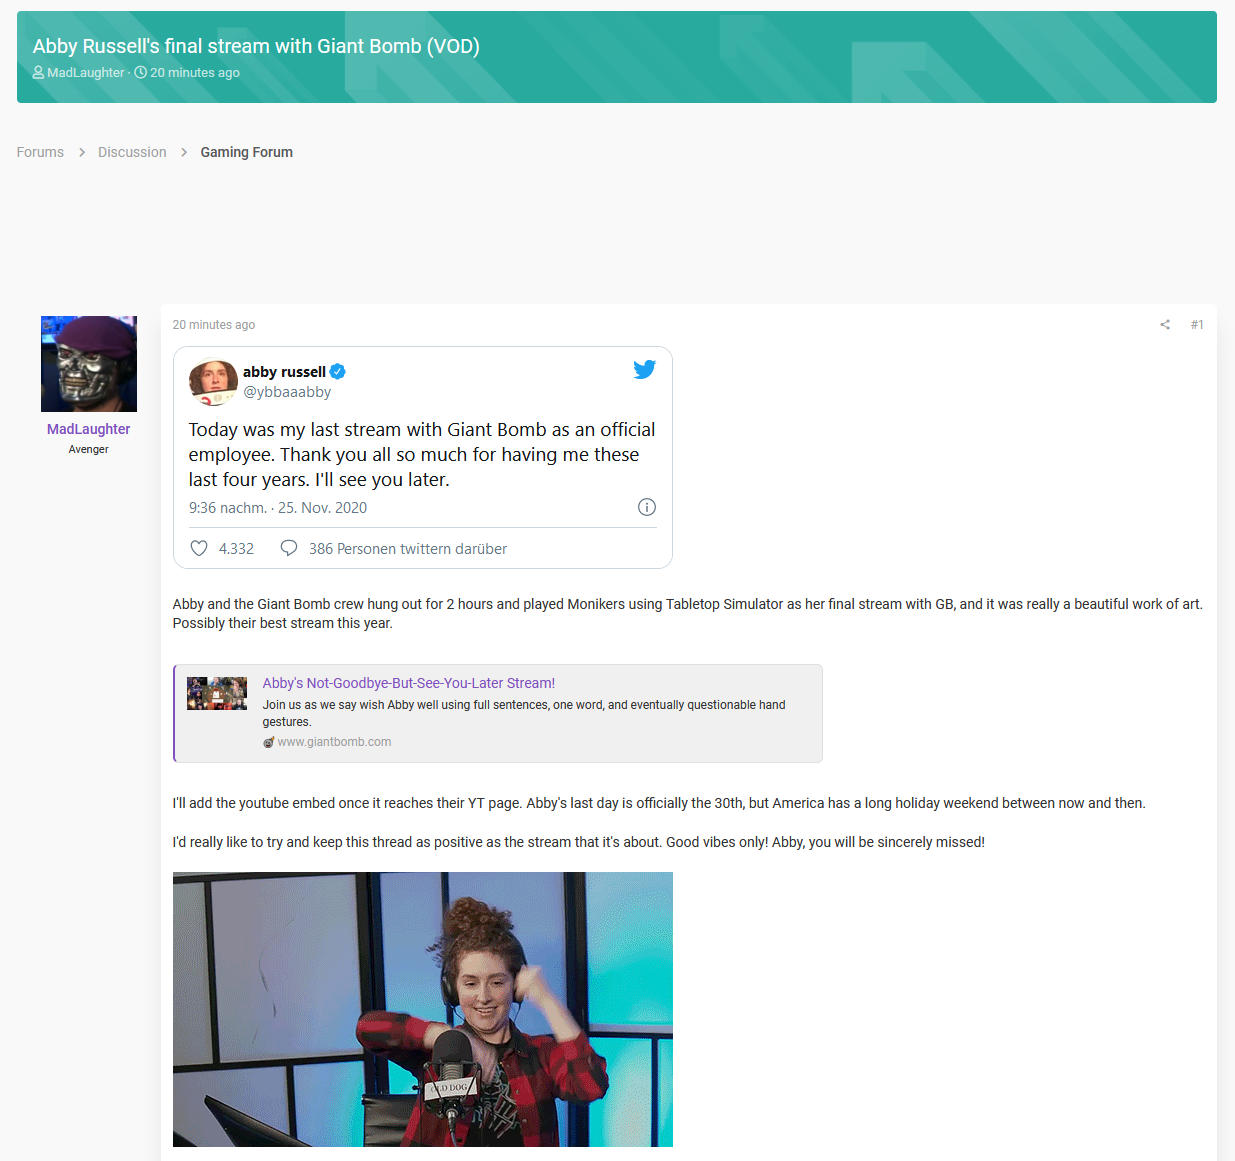Open tweet date 9:36 nachm. · 25. Nov. 2020
The height and width of the screenshot is (1161, 1235).
pyautogui.click(x=278, y=508)
